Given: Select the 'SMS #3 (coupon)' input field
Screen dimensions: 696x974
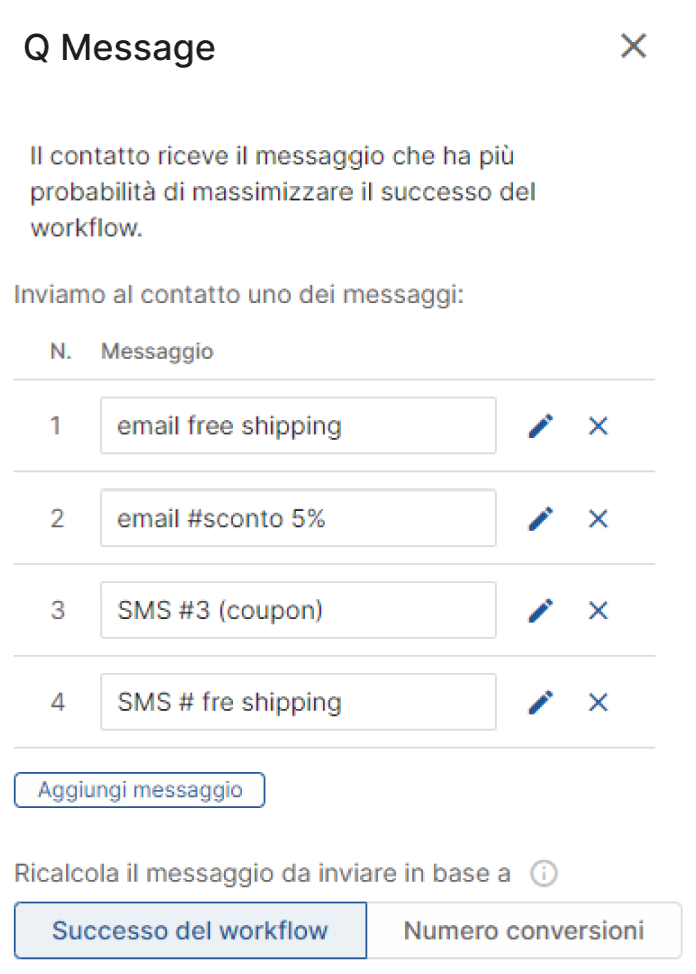Looking at the screenshot, I should [x=298, y=611].
